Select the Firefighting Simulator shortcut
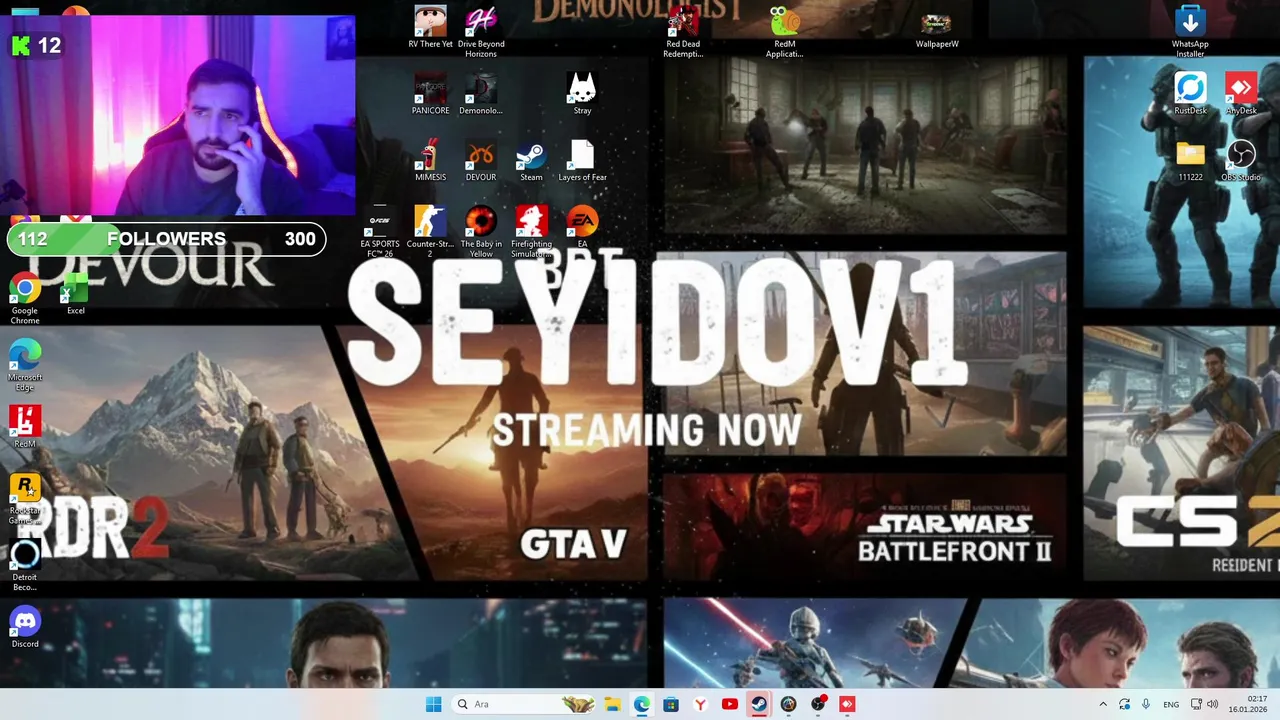This screenshot has width=1280, height=720. pos(531,231)
